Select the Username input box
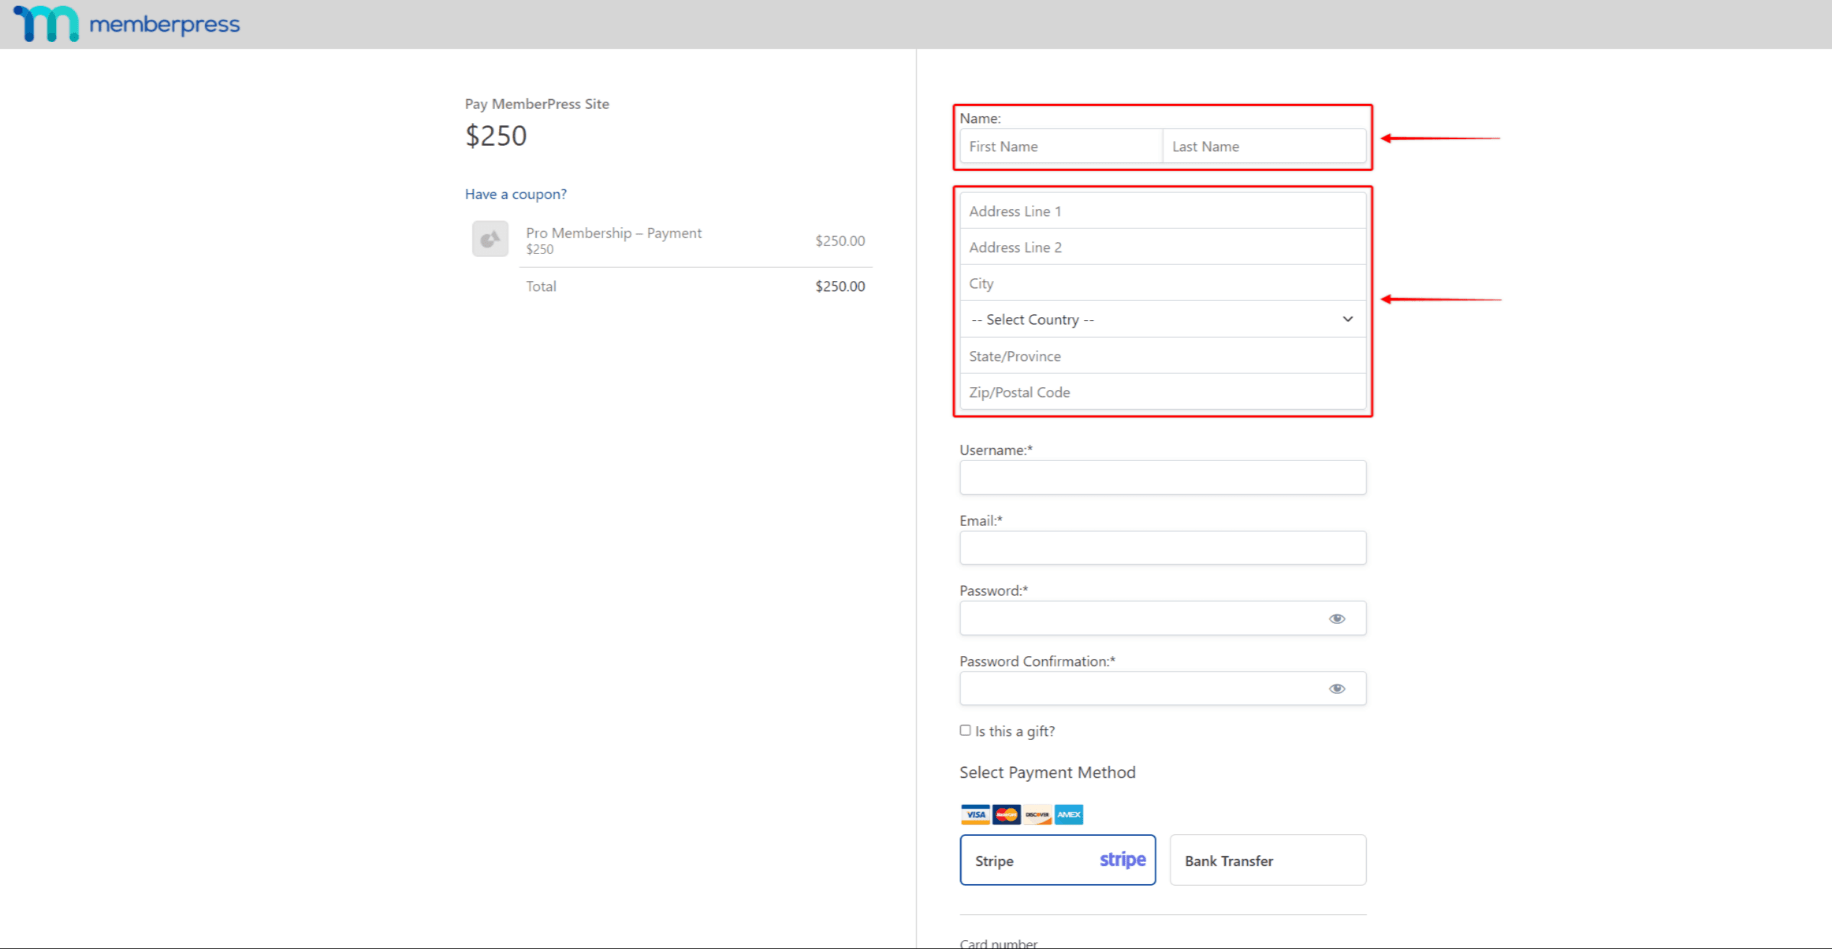The height and width of the screenshot is (949, 1832). coord(1162,478)
